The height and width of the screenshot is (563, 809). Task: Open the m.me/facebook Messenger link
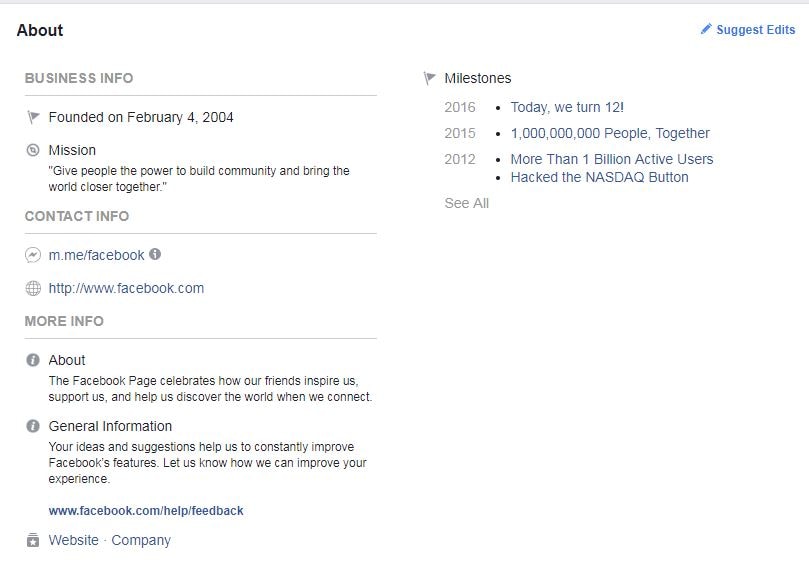pos(96,255)
